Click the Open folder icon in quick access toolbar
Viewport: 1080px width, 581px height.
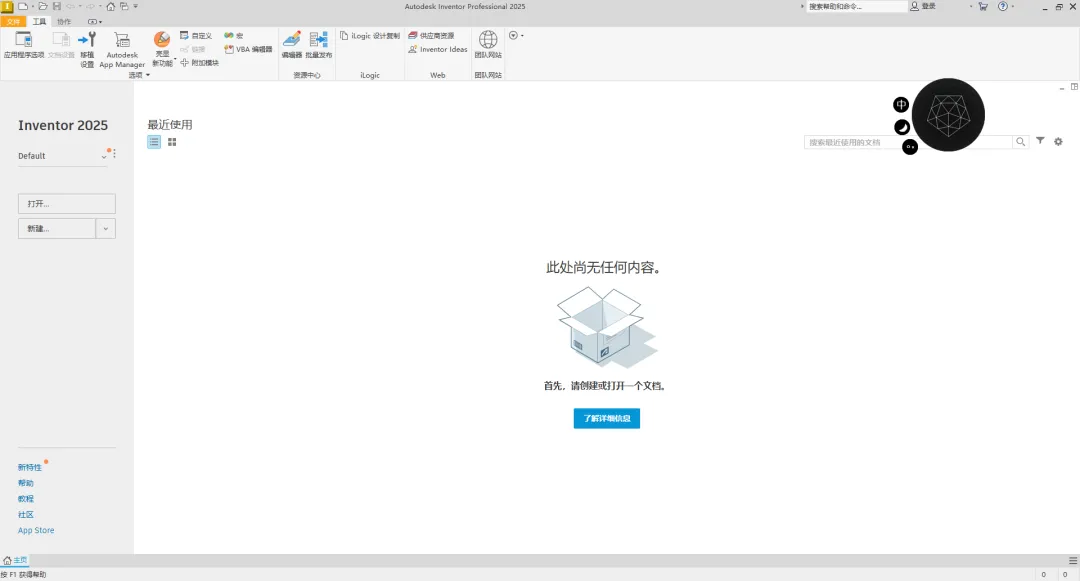click(x=43, y=6)
